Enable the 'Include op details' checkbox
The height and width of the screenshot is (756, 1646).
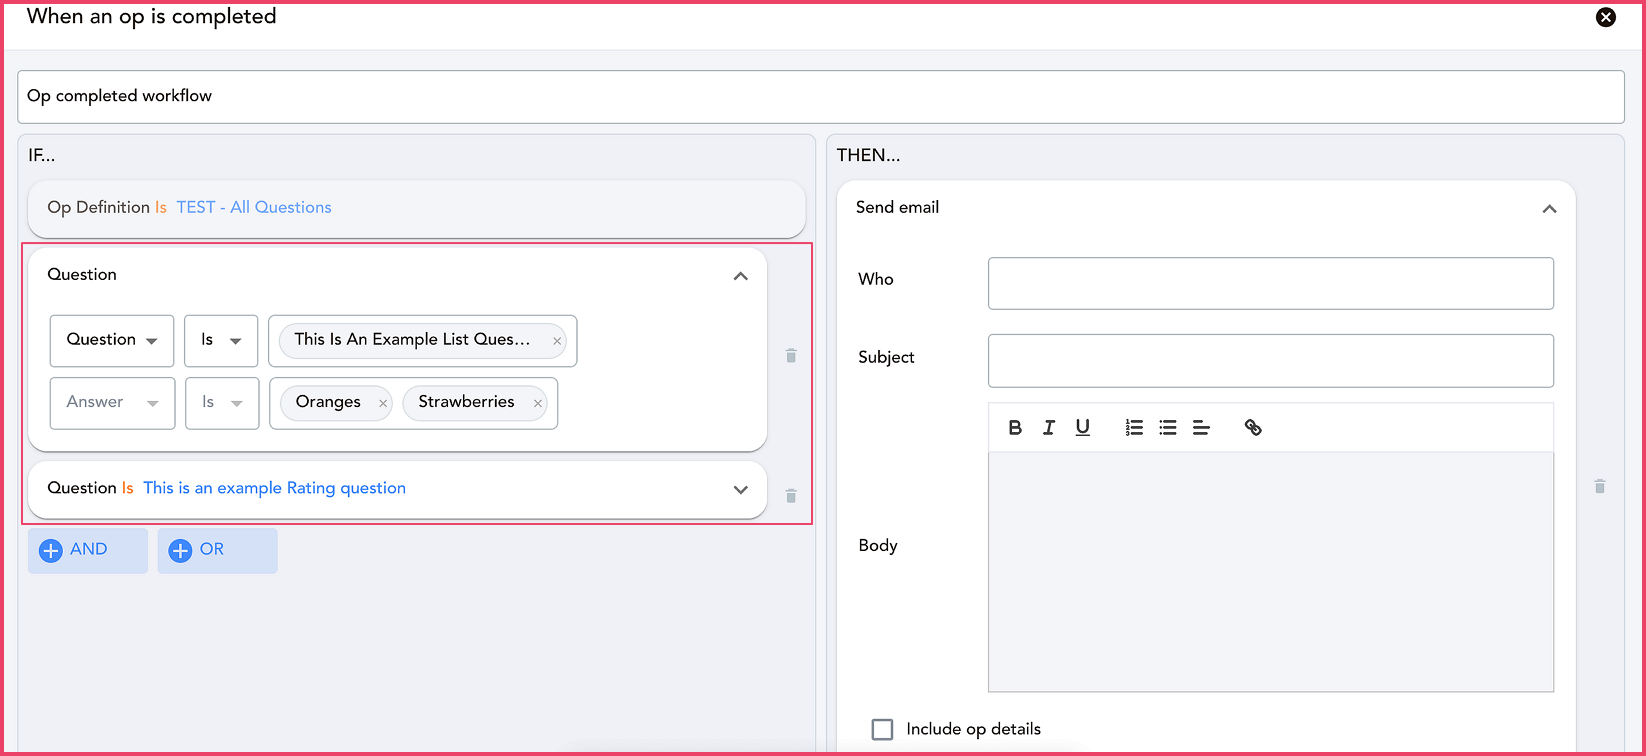(x=882, y=730)
